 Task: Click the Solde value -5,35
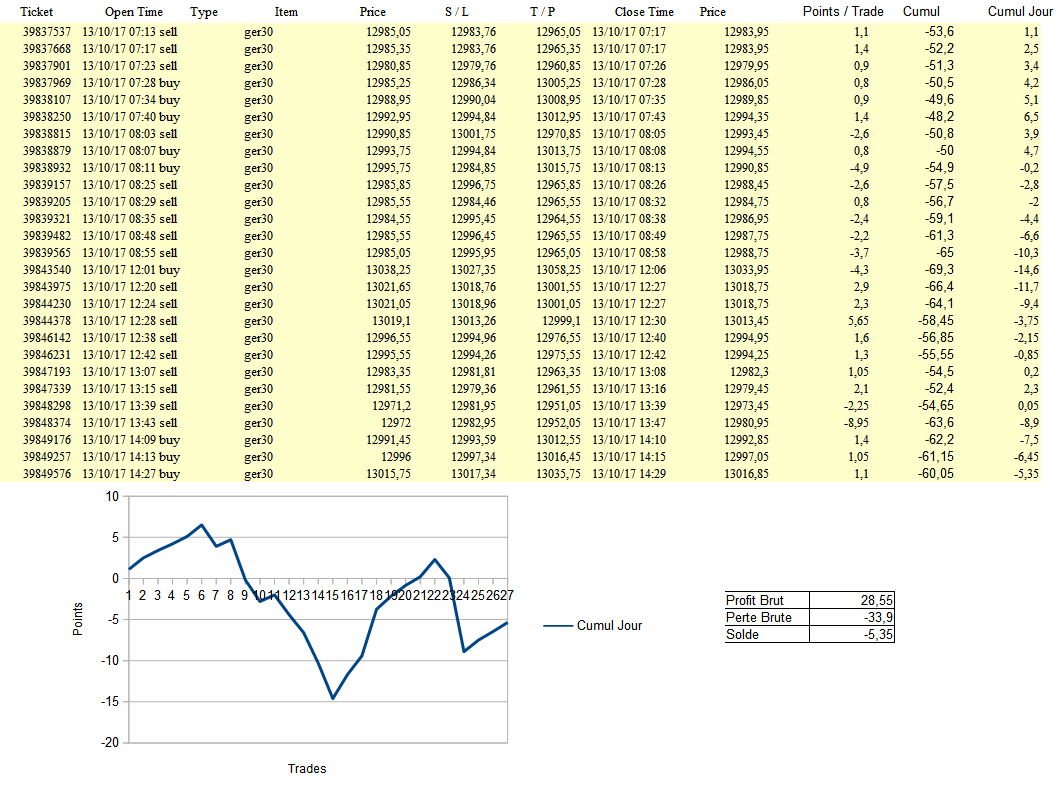(852, 634)
